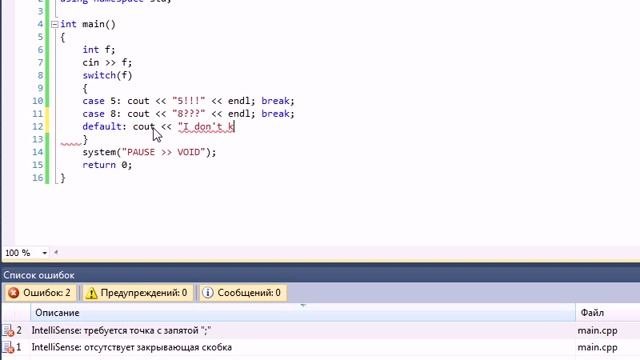Toggle the Предупреждений: 0 warnings filter
Screen dimensions: 640x360
click(138, 293)
